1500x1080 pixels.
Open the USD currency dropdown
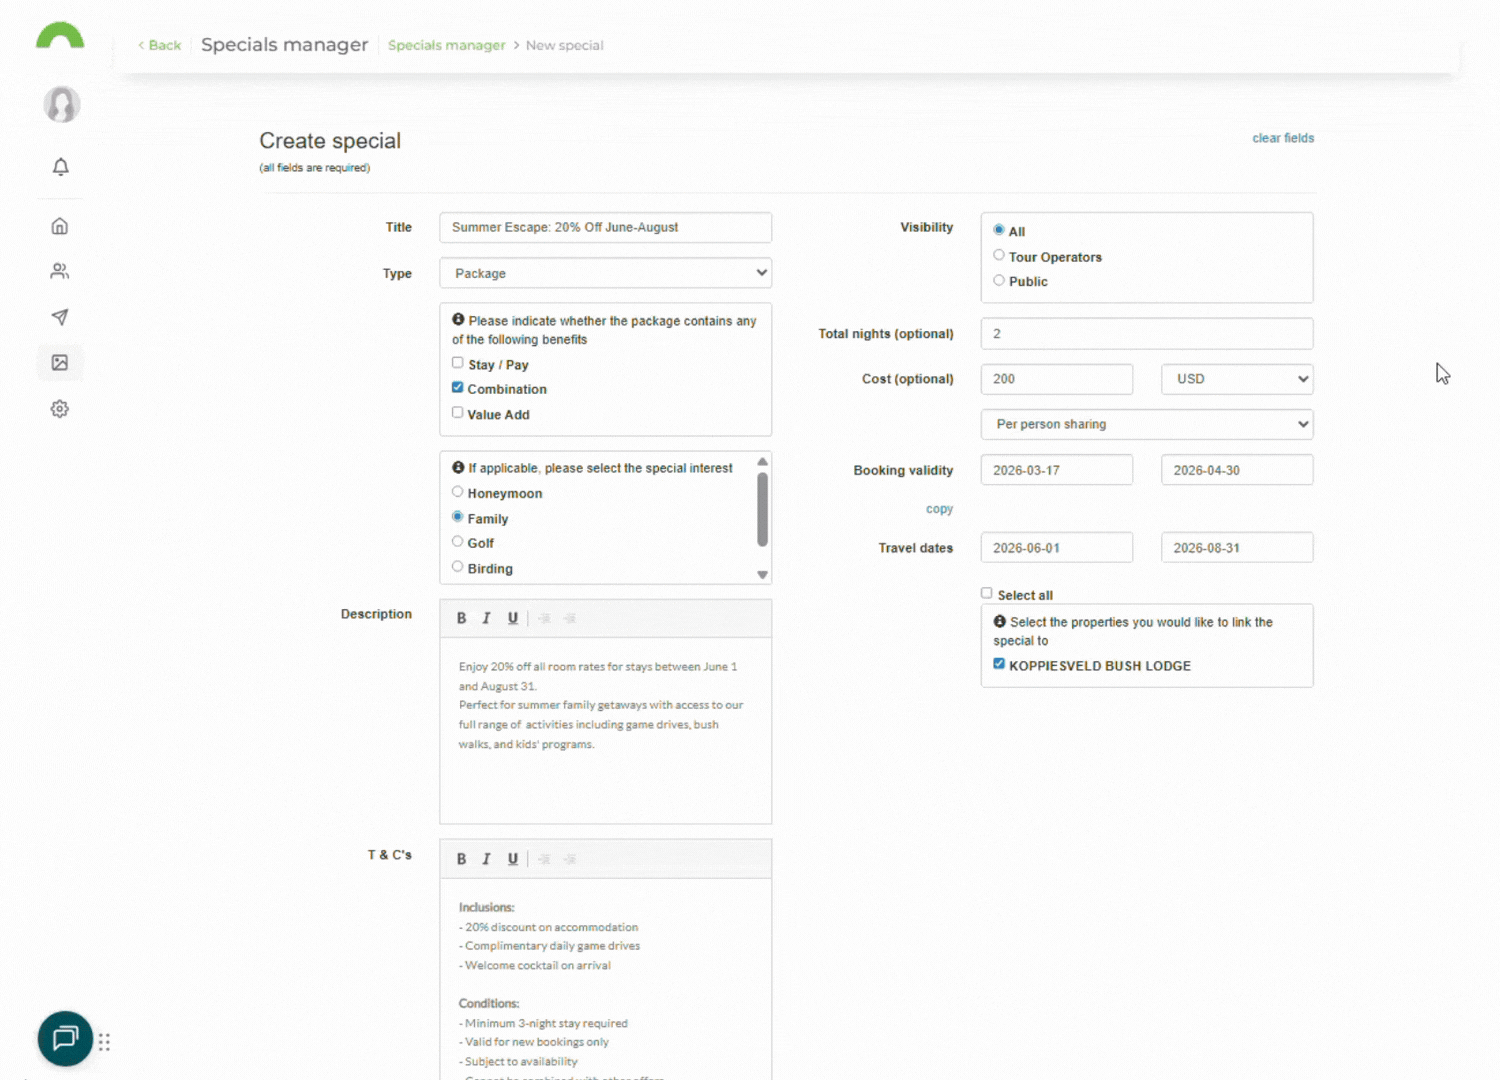[x=1236, y=379]
